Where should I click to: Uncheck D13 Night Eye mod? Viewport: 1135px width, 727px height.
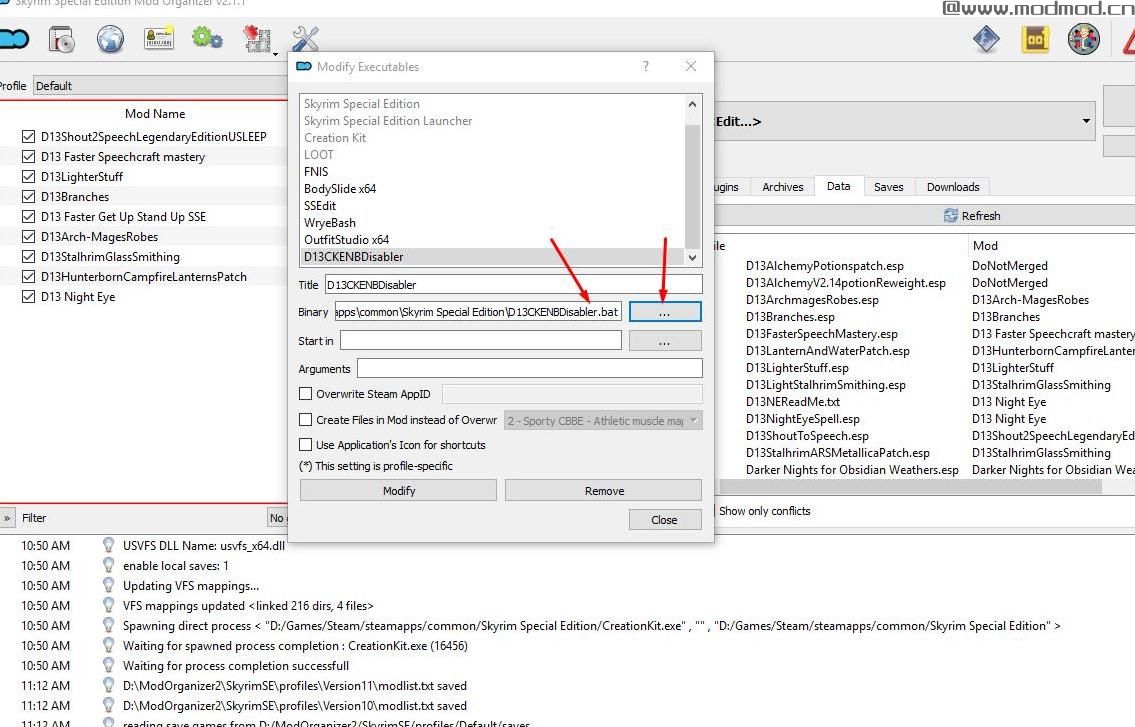28,296
